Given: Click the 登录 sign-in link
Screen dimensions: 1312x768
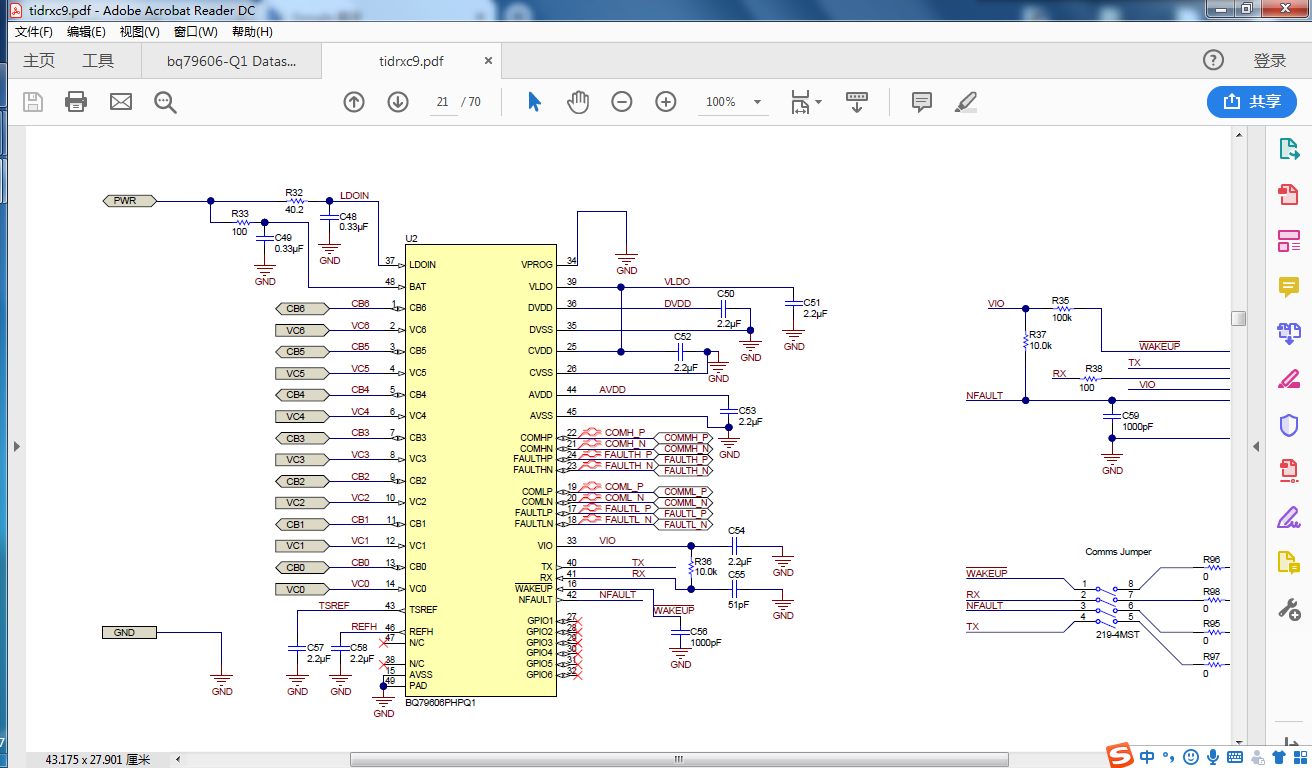Looking at the screenshot, I should 1269,61.
